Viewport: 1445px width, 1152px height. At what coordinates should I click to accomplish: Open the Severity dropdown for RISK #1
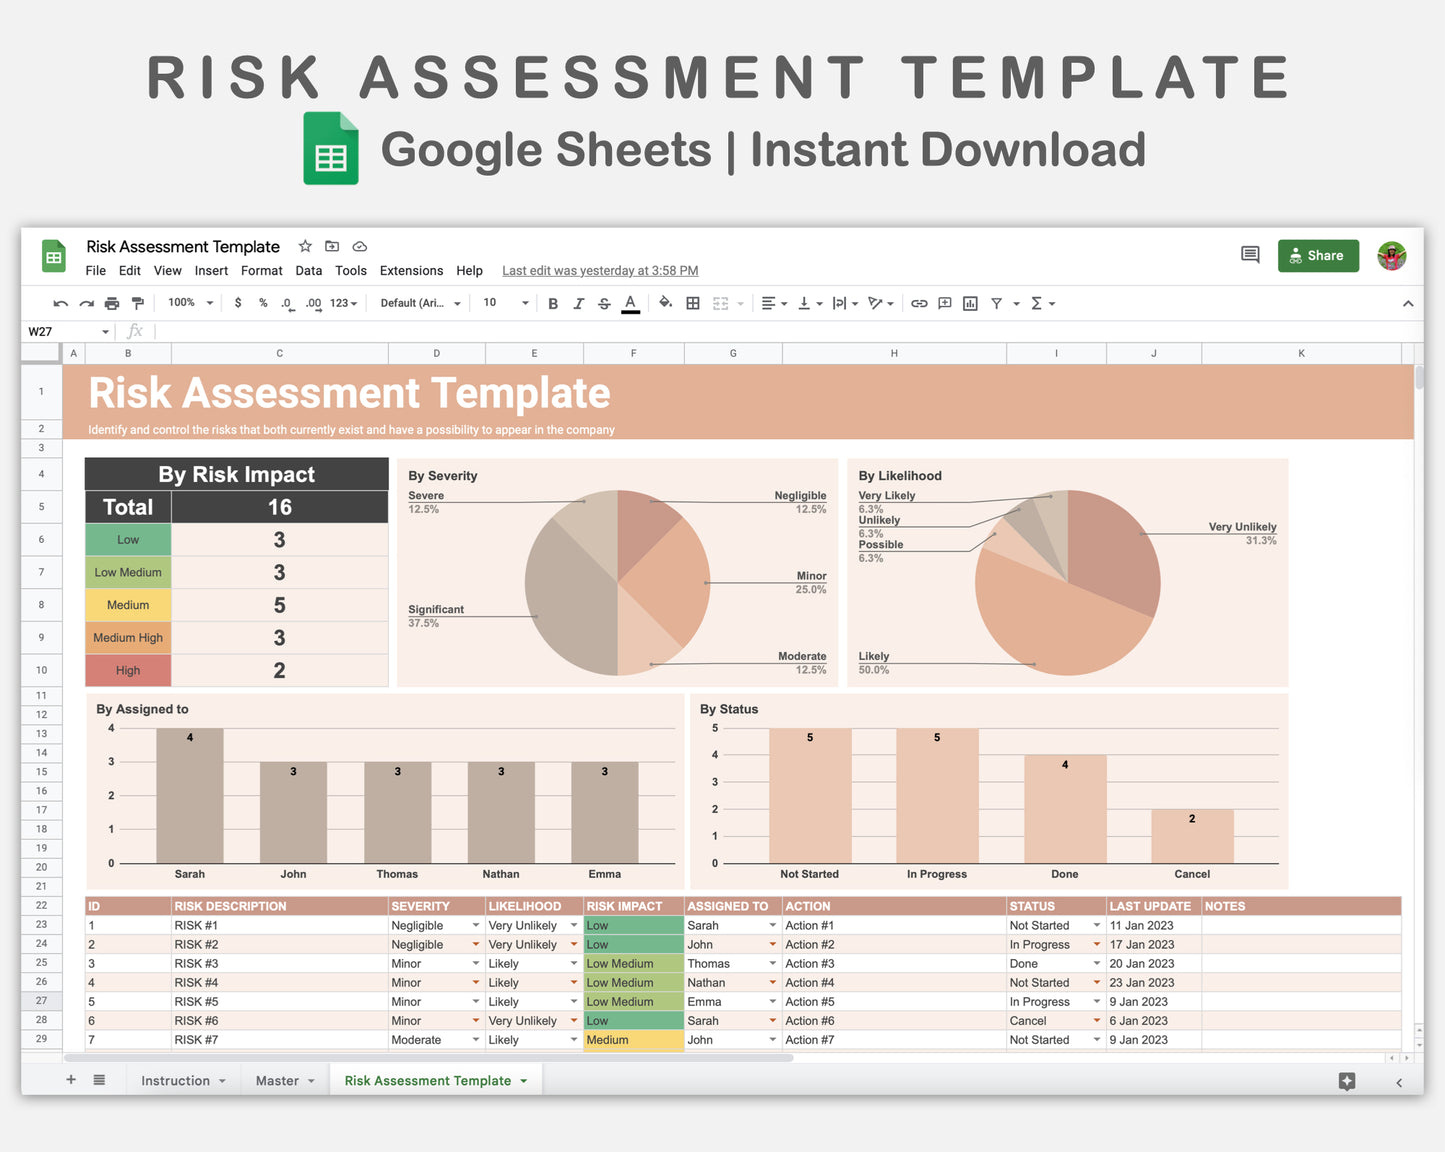476,925
